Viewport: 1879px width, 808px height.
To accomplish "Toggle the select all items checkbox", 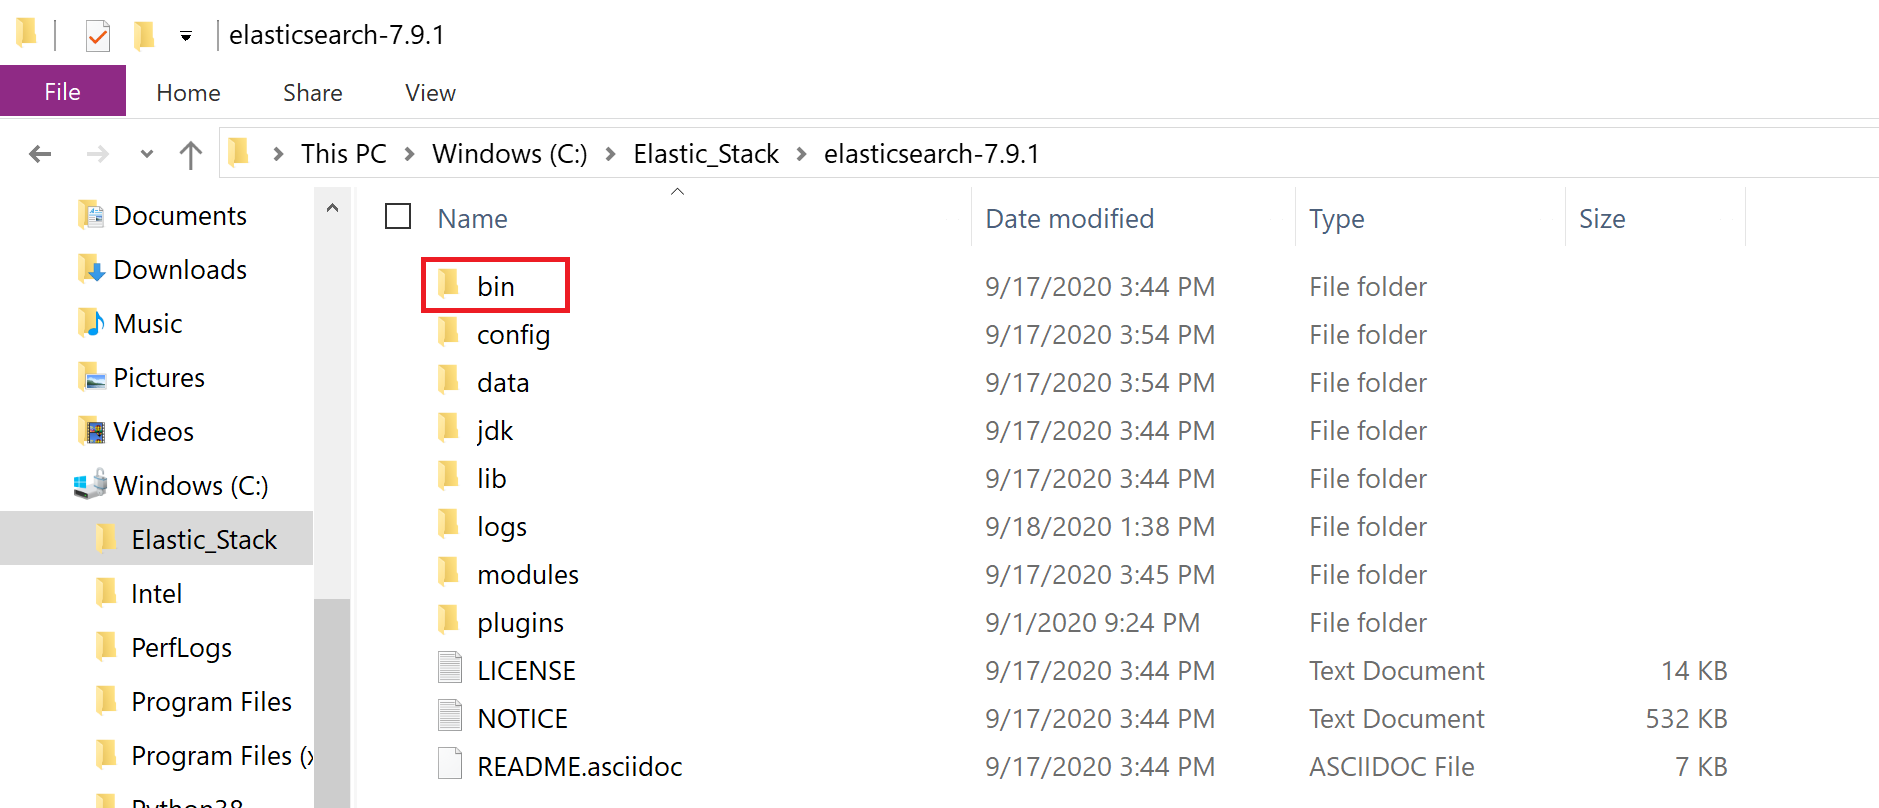I will pos(398,217).
